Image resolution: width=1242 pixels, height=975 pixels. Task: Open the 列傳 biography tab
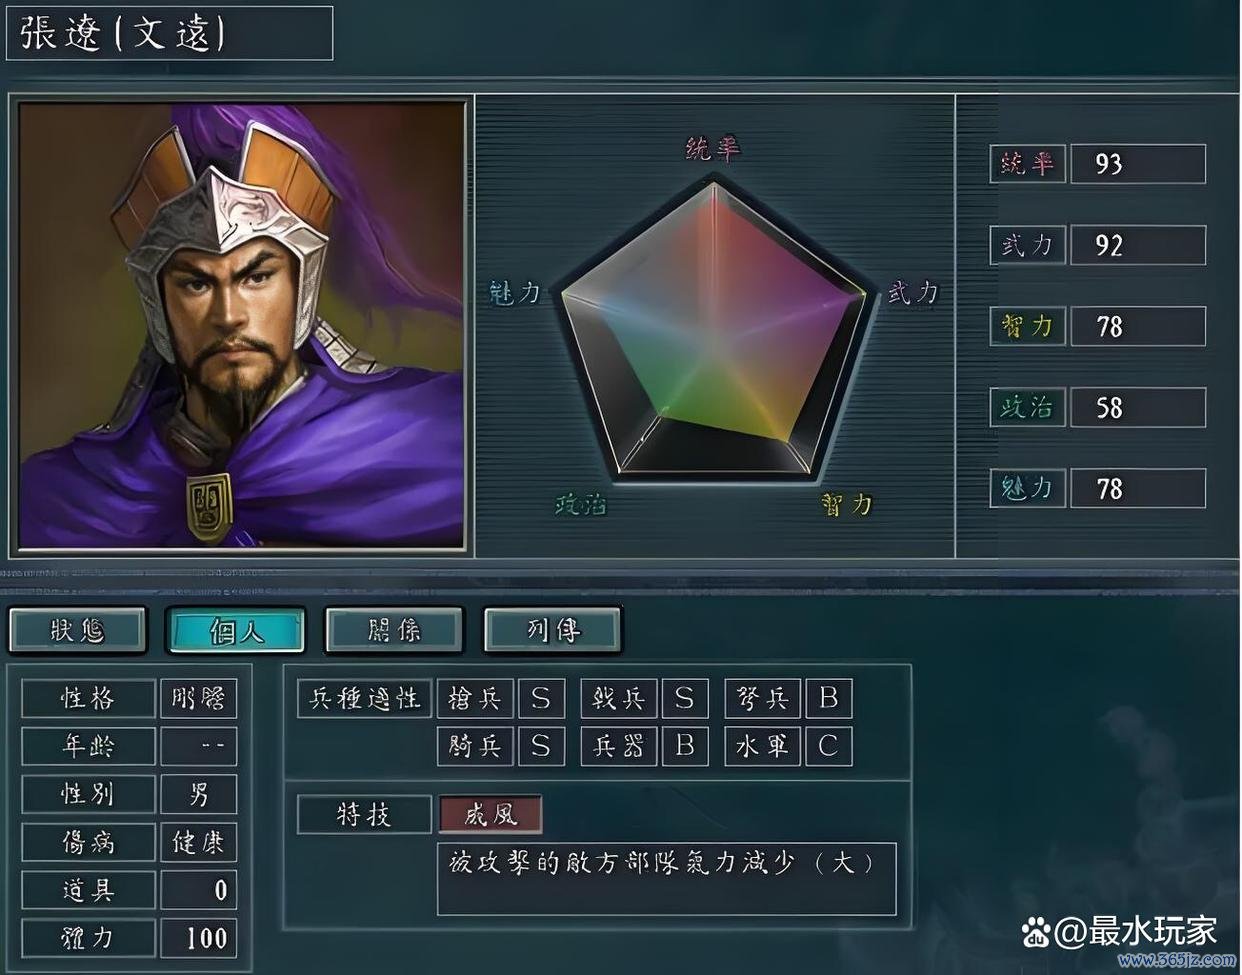pos(552,630)
